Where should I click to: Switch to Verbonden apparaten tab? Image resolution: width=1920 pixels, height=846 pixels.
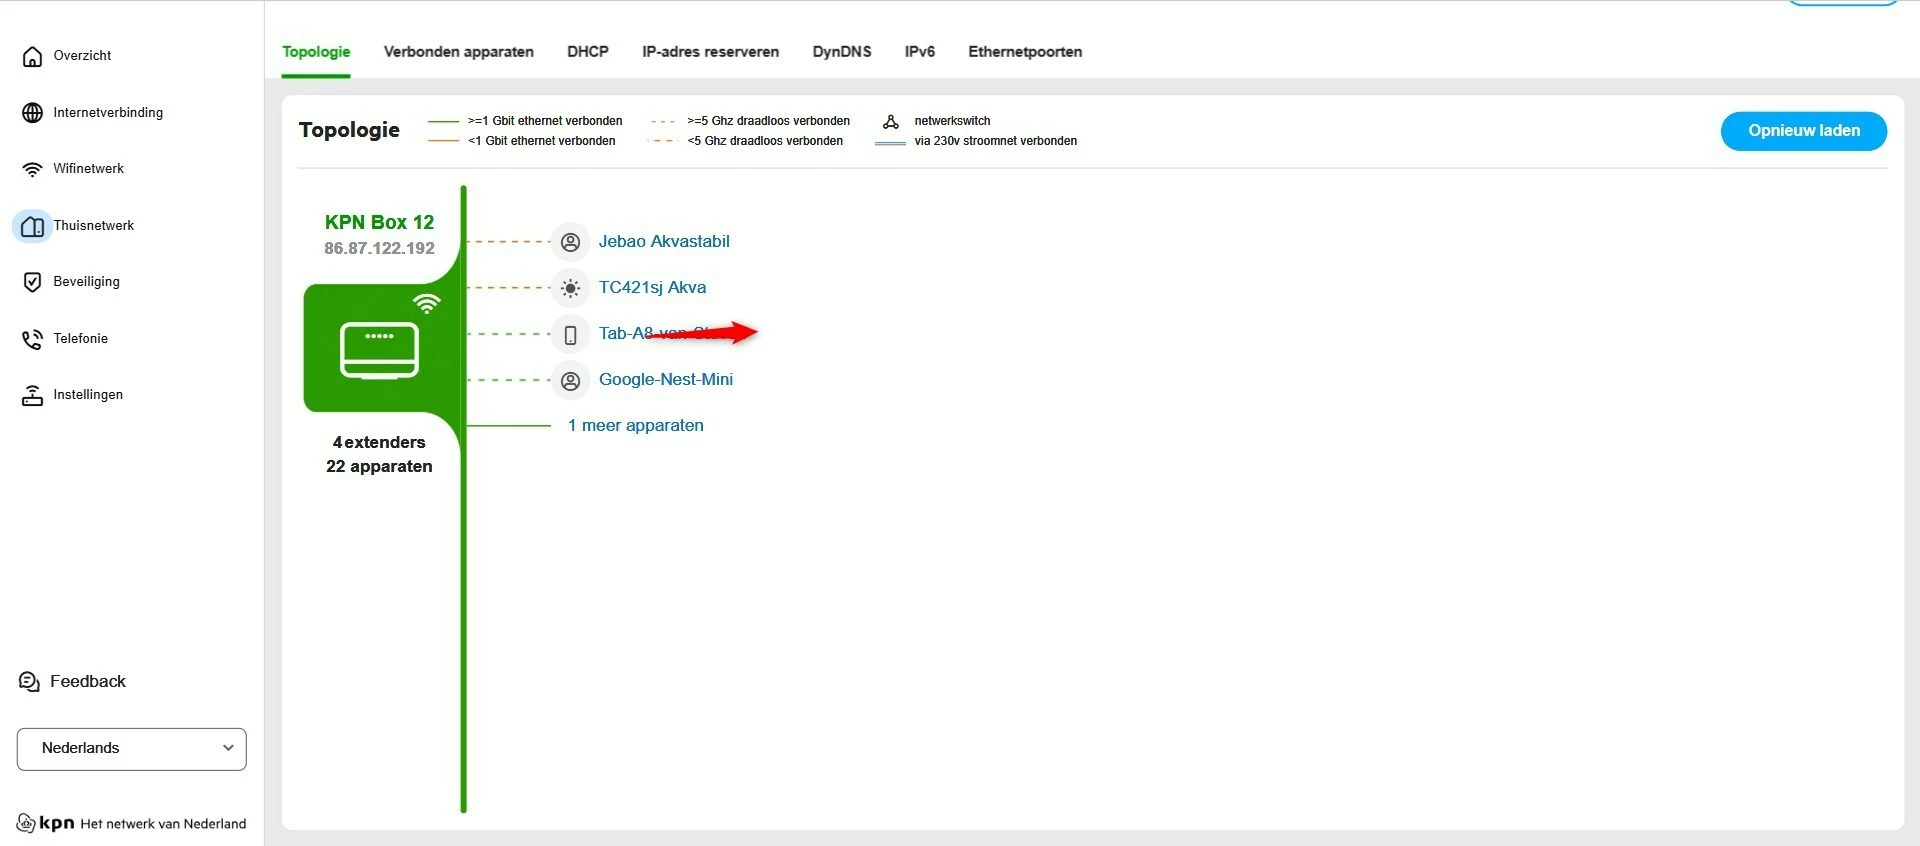click(459, 52)
